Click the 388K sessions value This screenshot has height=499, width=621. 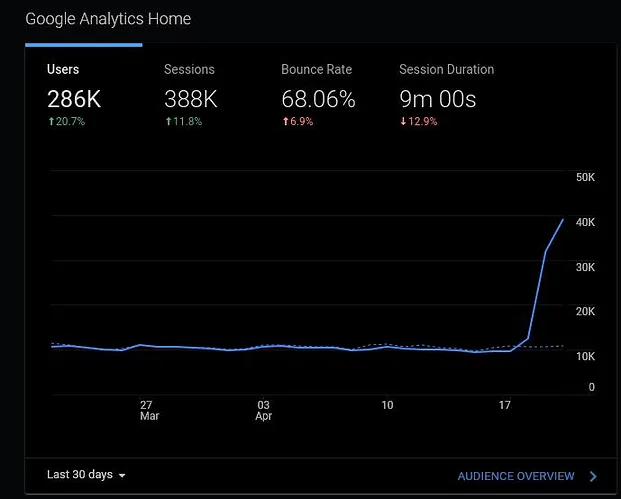point(191,99)
